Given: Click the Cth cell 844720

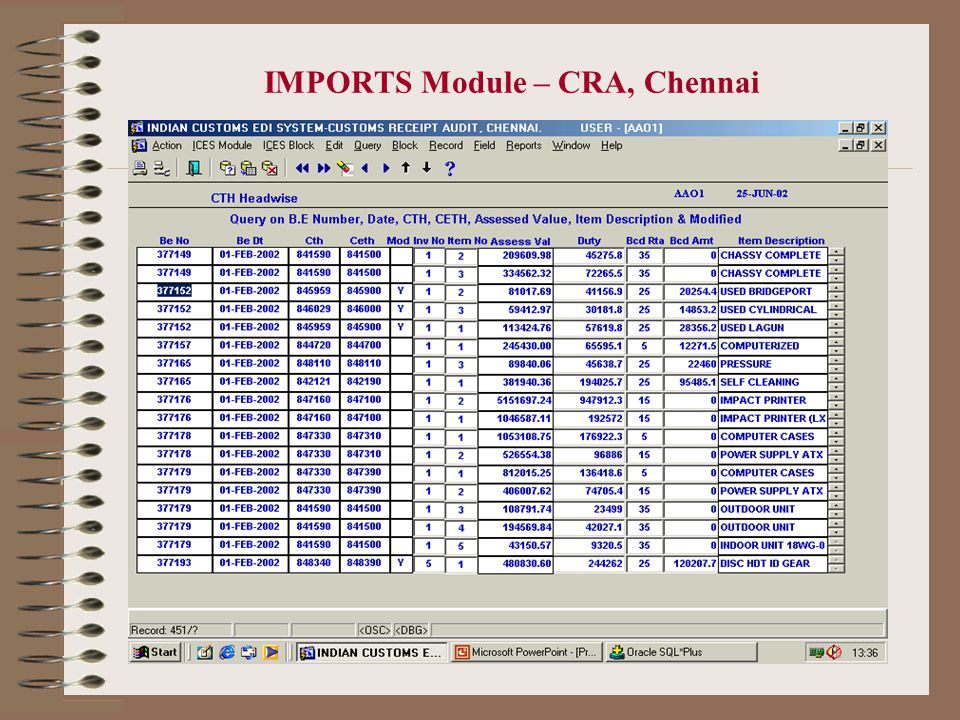Looking at the screenshot, I should coord(313,345).
